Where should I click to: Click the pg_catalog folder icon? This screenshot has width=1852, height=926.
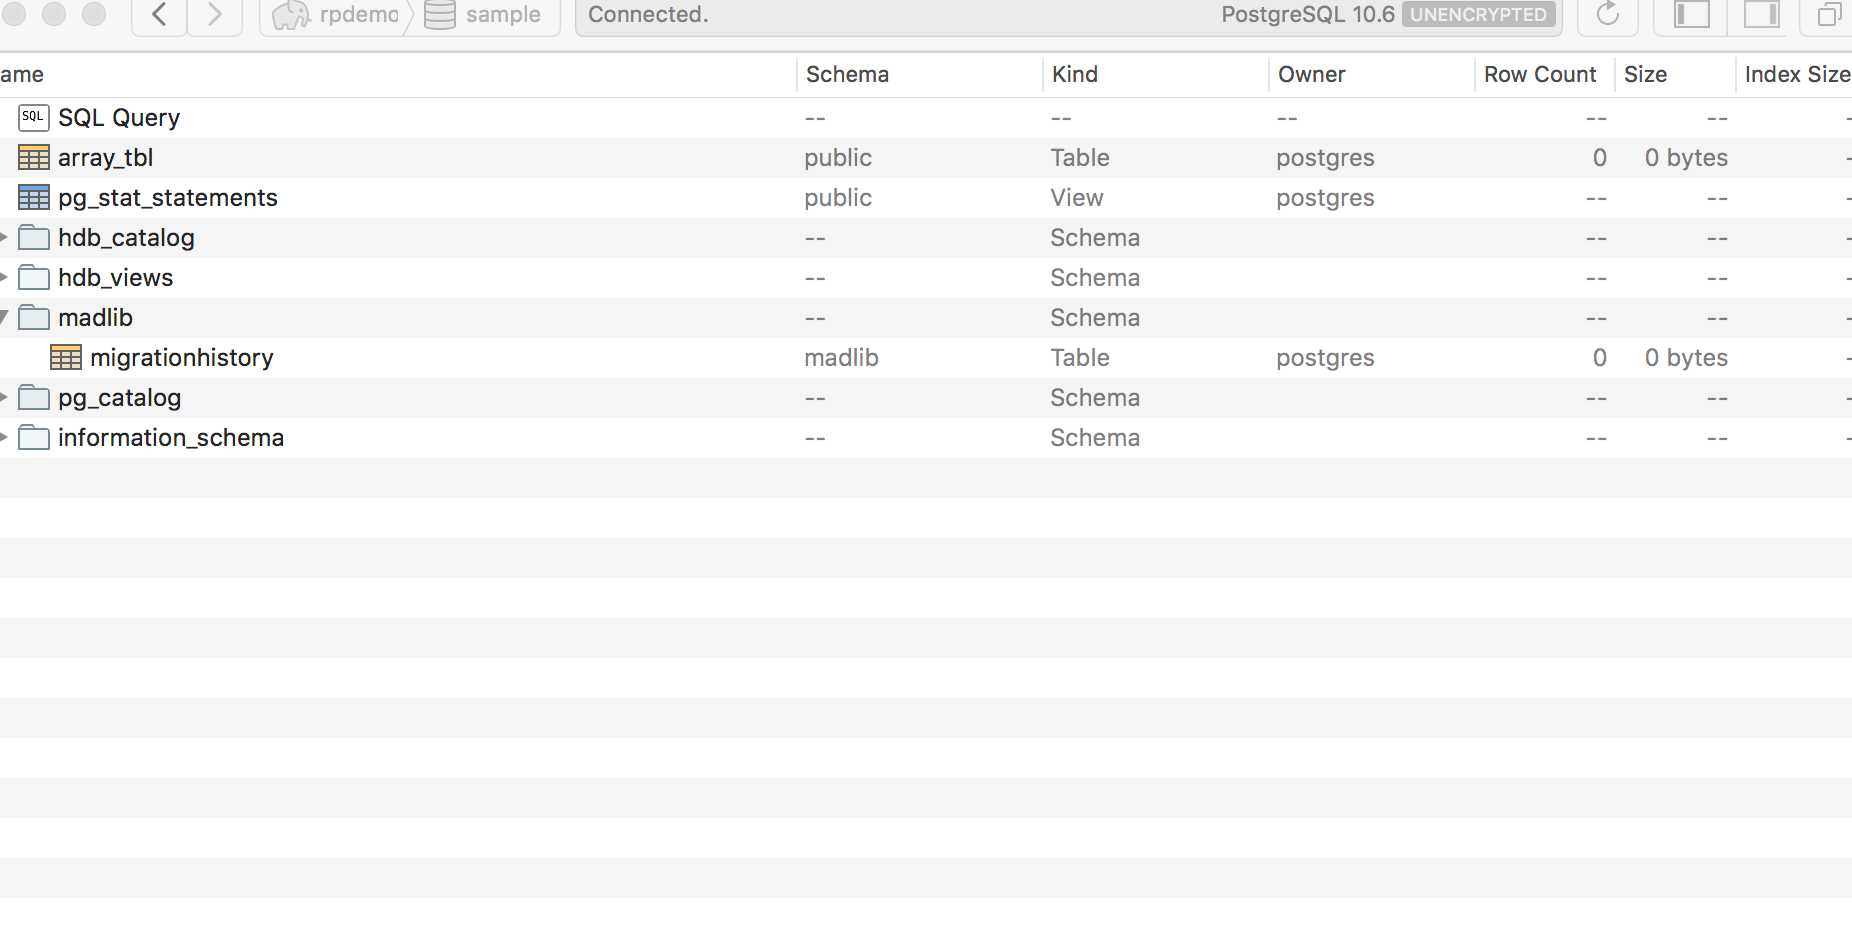coord(34,398)
